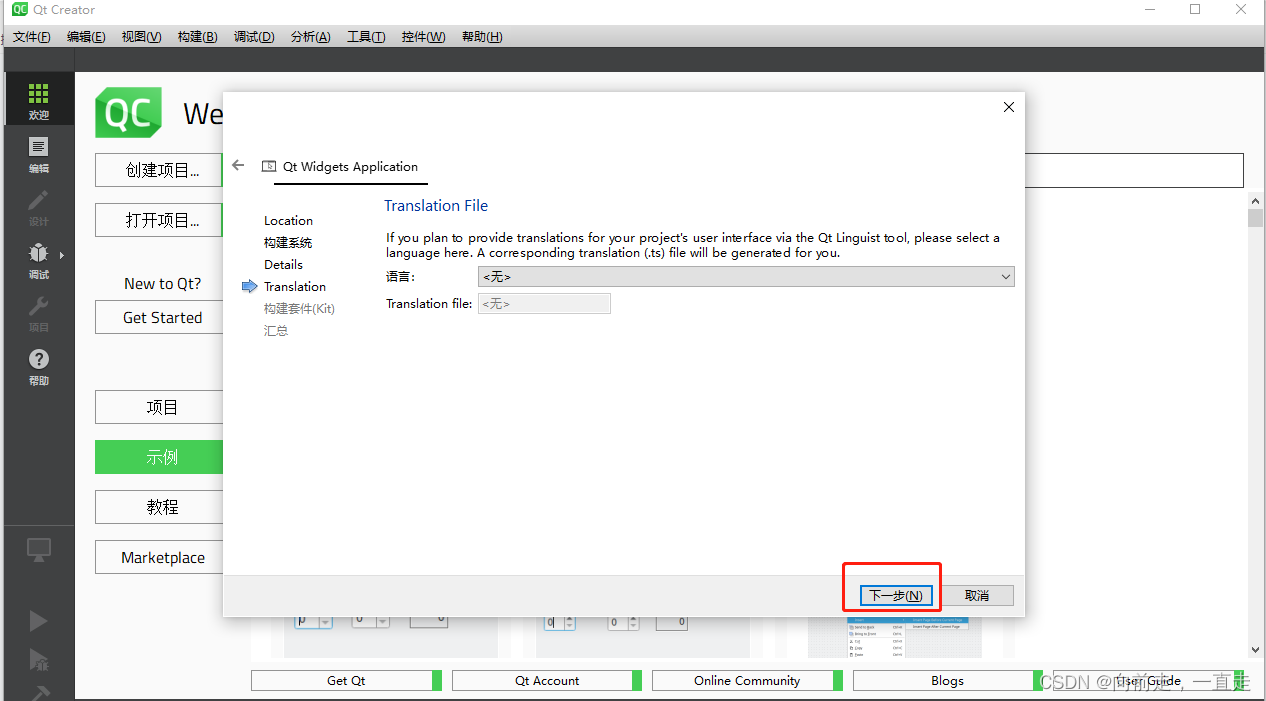Click the Start Debugging run icon
This screenshot has width=1266, height=701.
pos(38,658)
